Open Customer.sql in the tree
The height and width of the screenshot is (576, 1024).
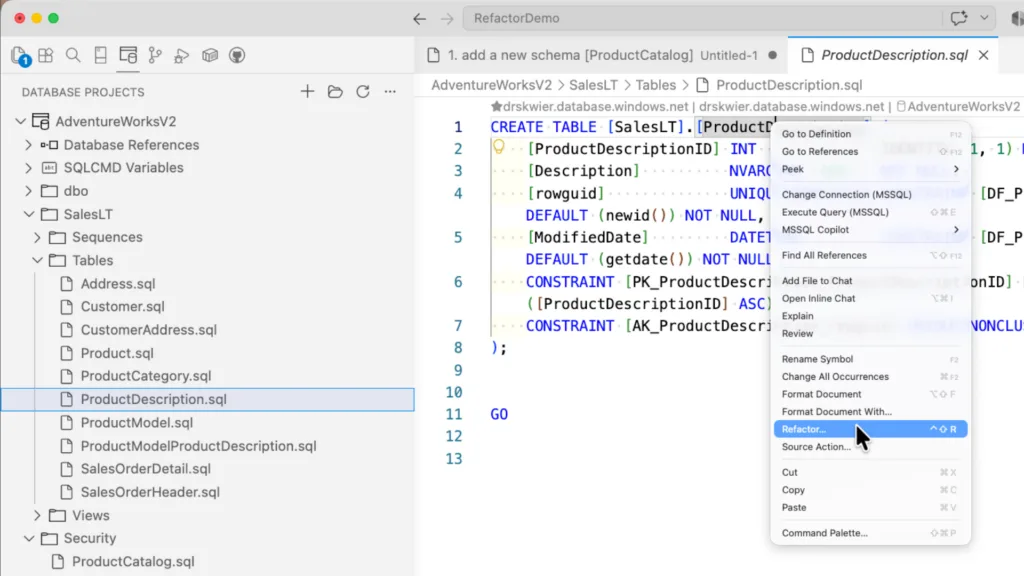(122, 306)
